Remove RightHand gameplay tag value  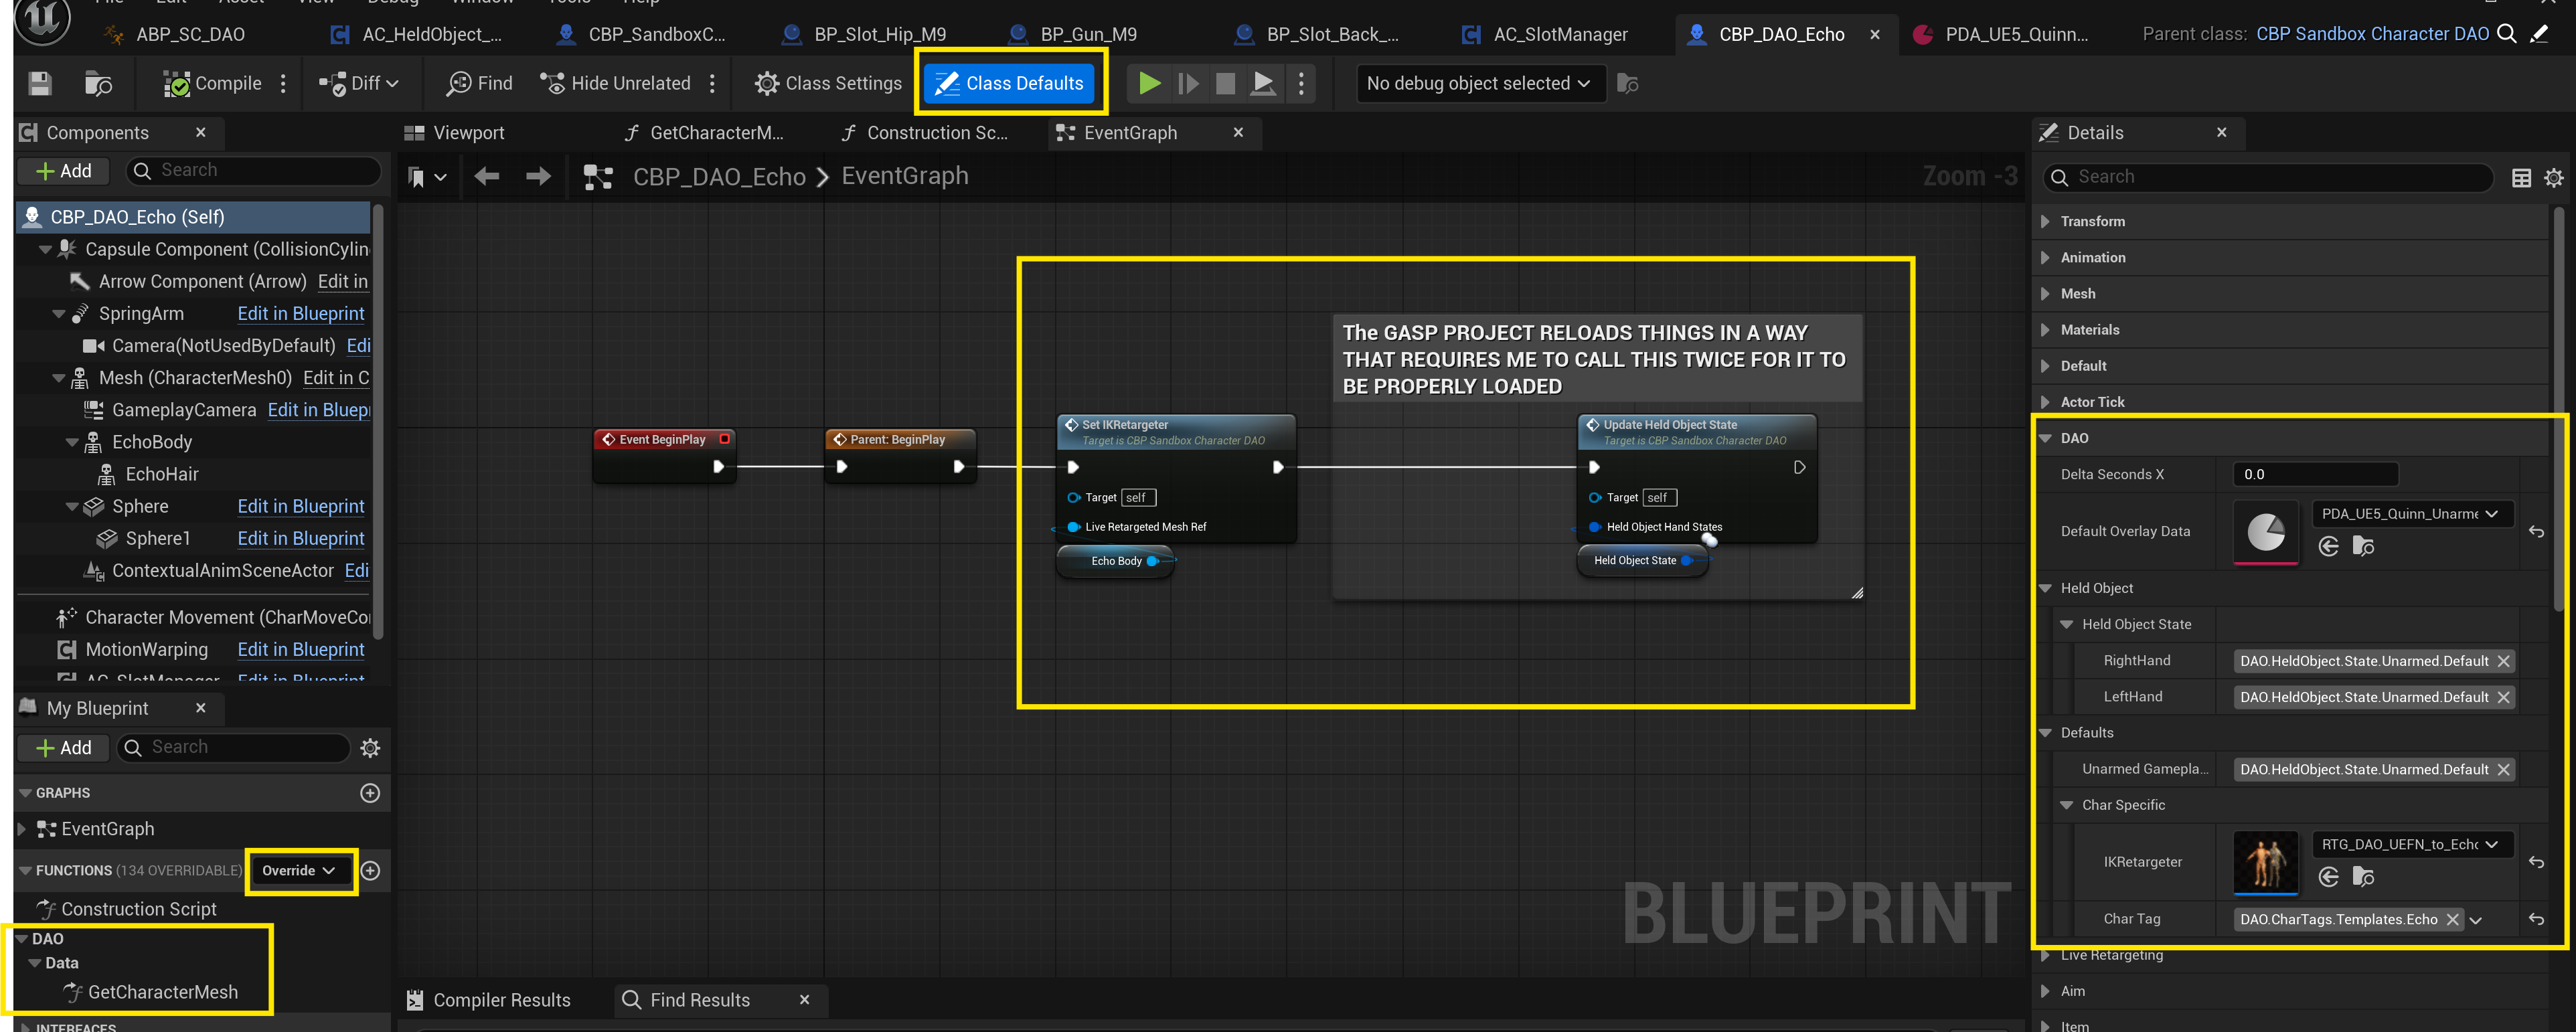[x=2503, y=661]
